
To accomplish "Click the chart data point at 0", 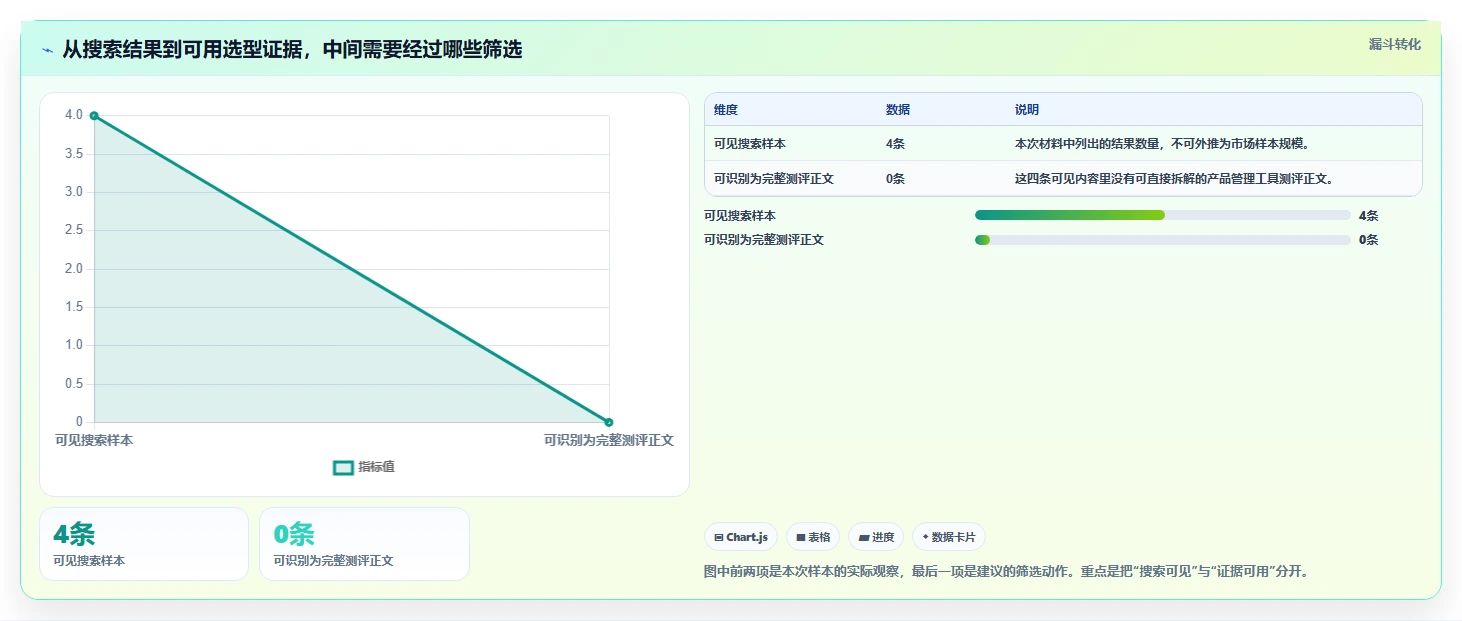I will [x=608, y=422].
